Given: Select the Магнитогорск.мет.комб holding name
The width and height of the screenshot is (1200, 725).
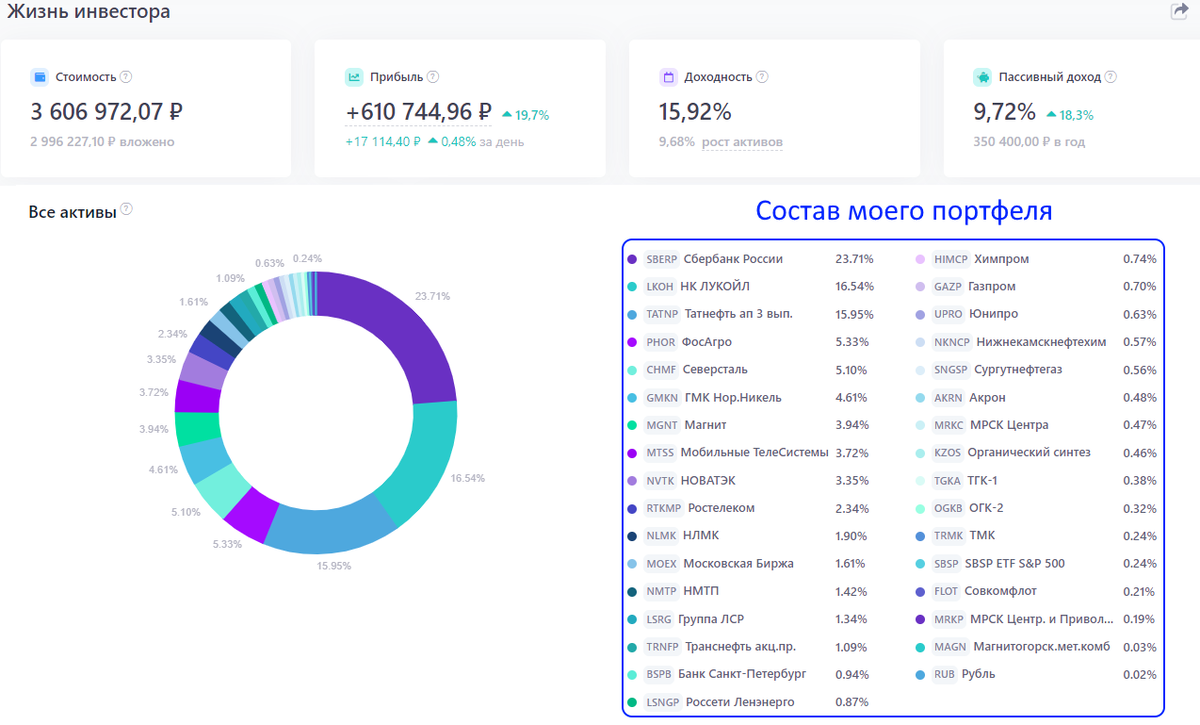Looking at the screenshot, I should pyautogui.click(x=1042, y=646).
